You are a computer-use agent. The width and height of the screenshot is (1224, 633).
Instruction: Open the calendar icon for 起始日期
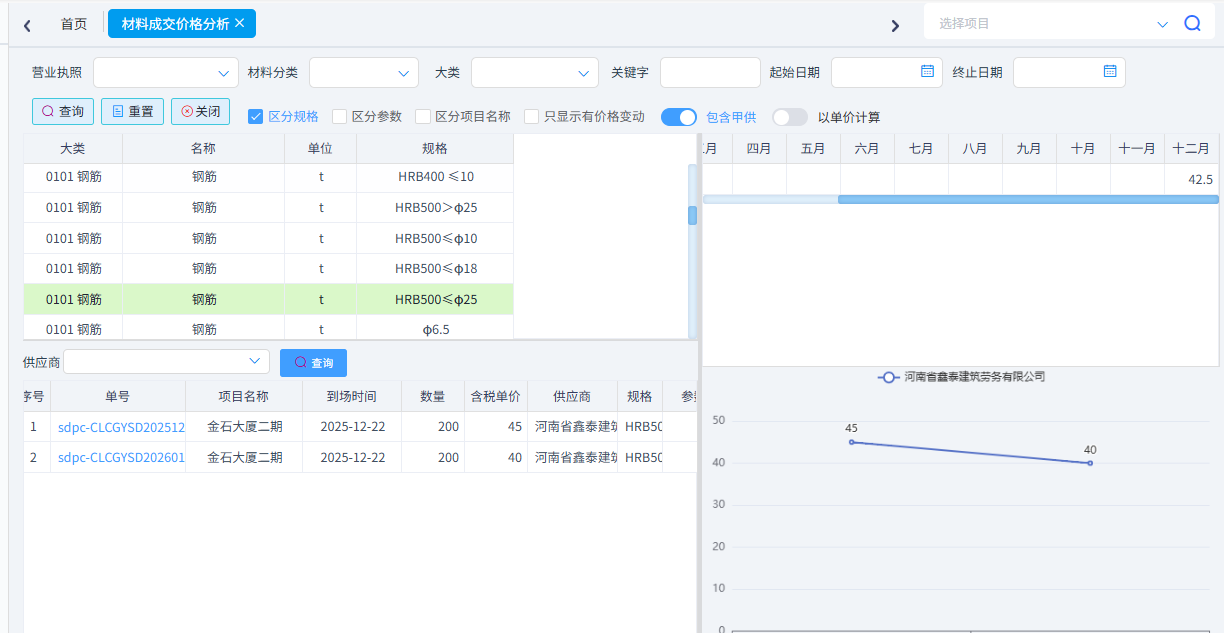pyautogui.click(x=927, y=71)
